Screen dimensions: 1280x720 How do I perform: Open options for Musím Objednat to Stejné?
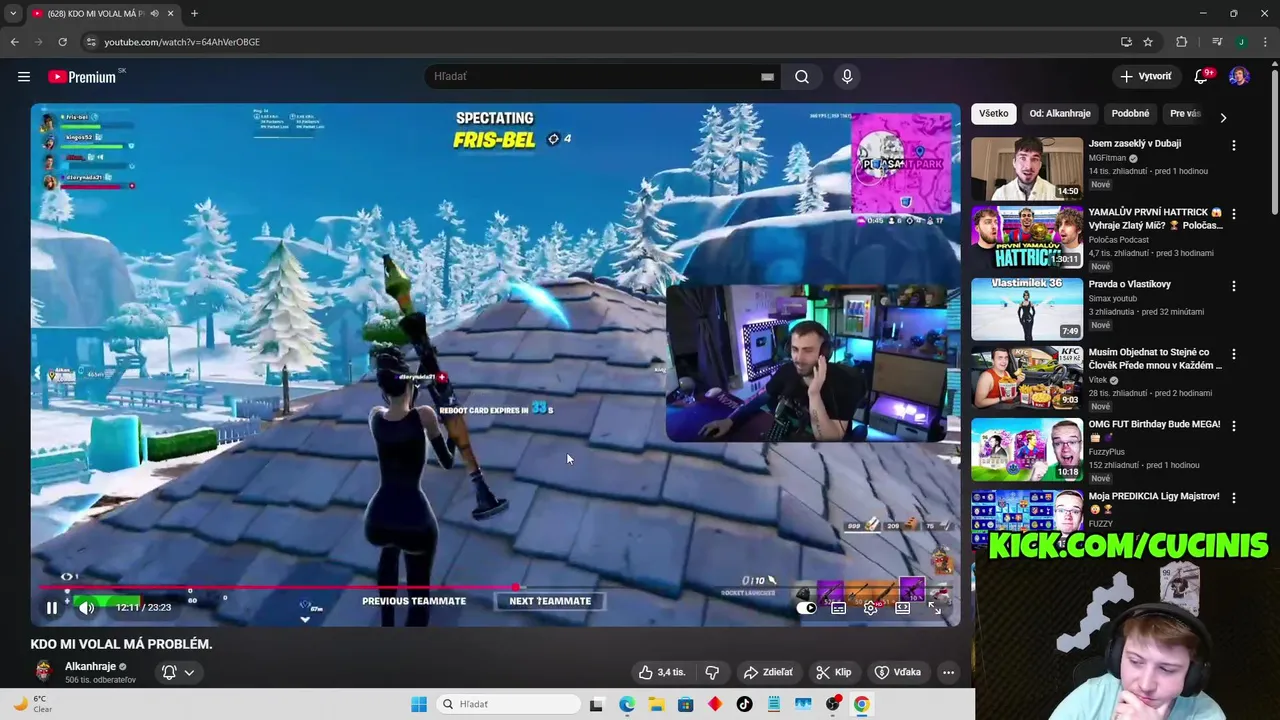(1233, 354)
